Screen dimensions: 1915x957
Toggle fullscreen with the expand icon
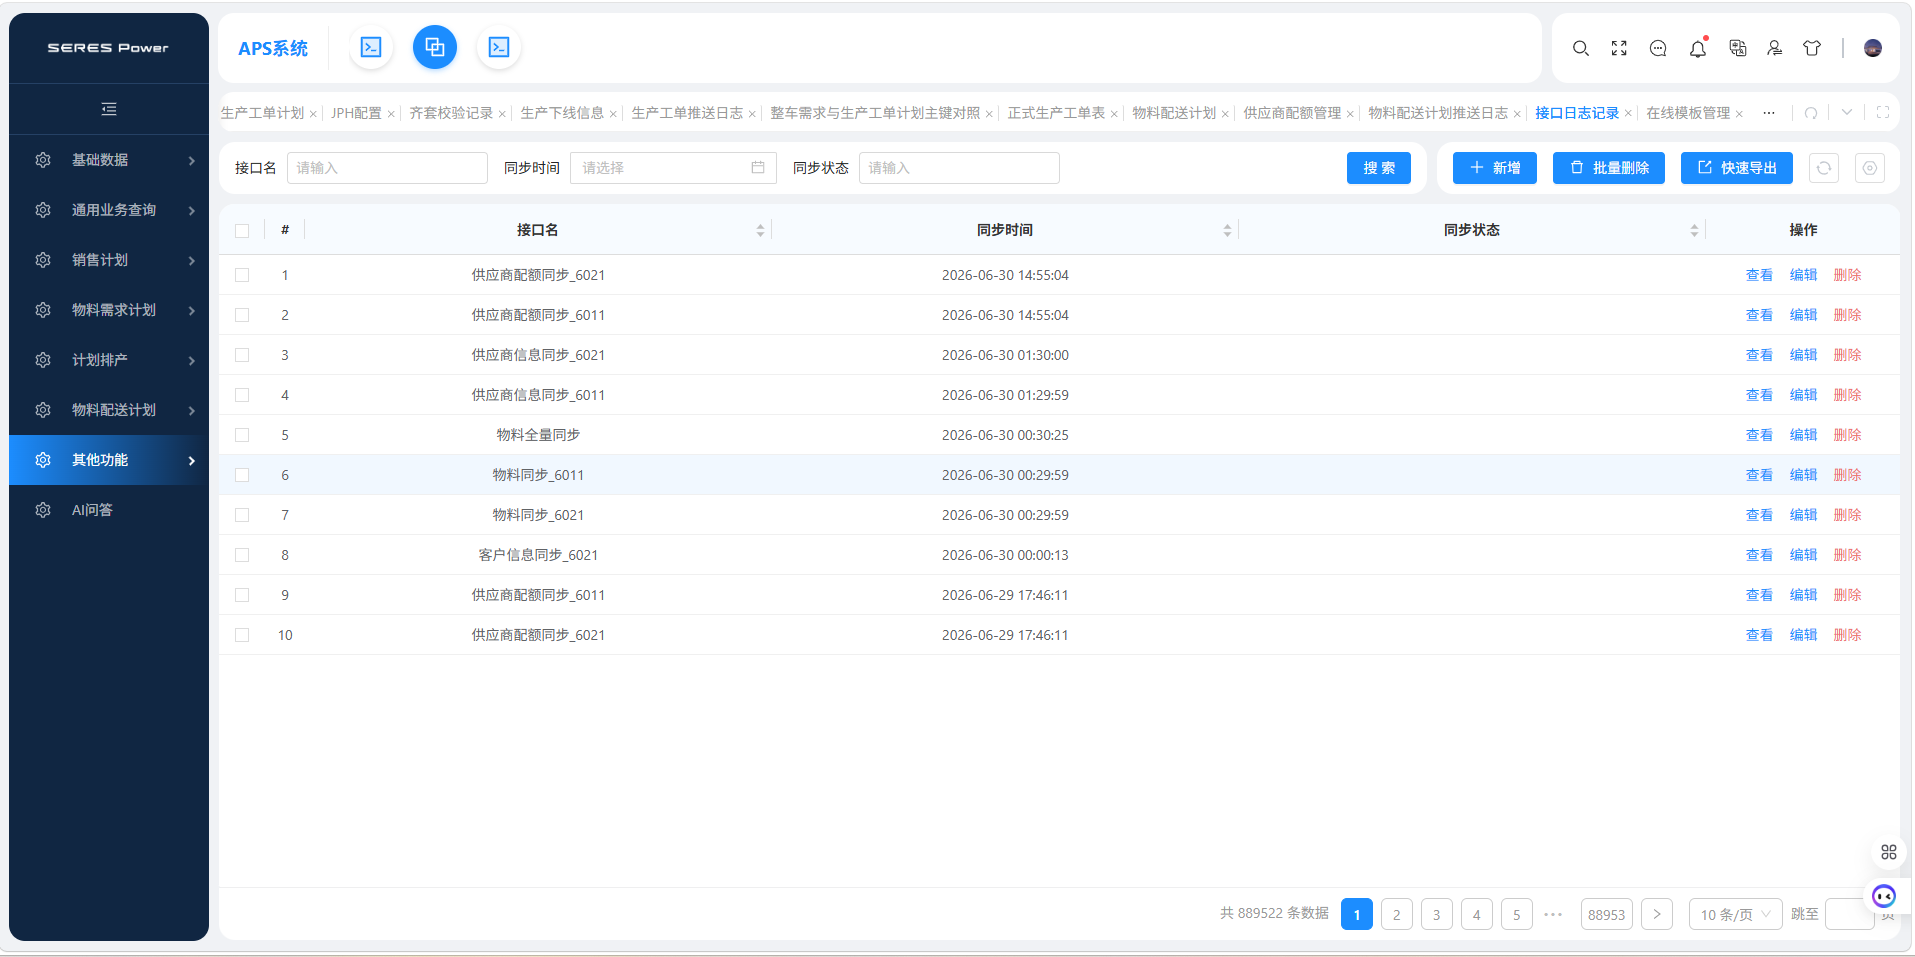coord(1619,48)
